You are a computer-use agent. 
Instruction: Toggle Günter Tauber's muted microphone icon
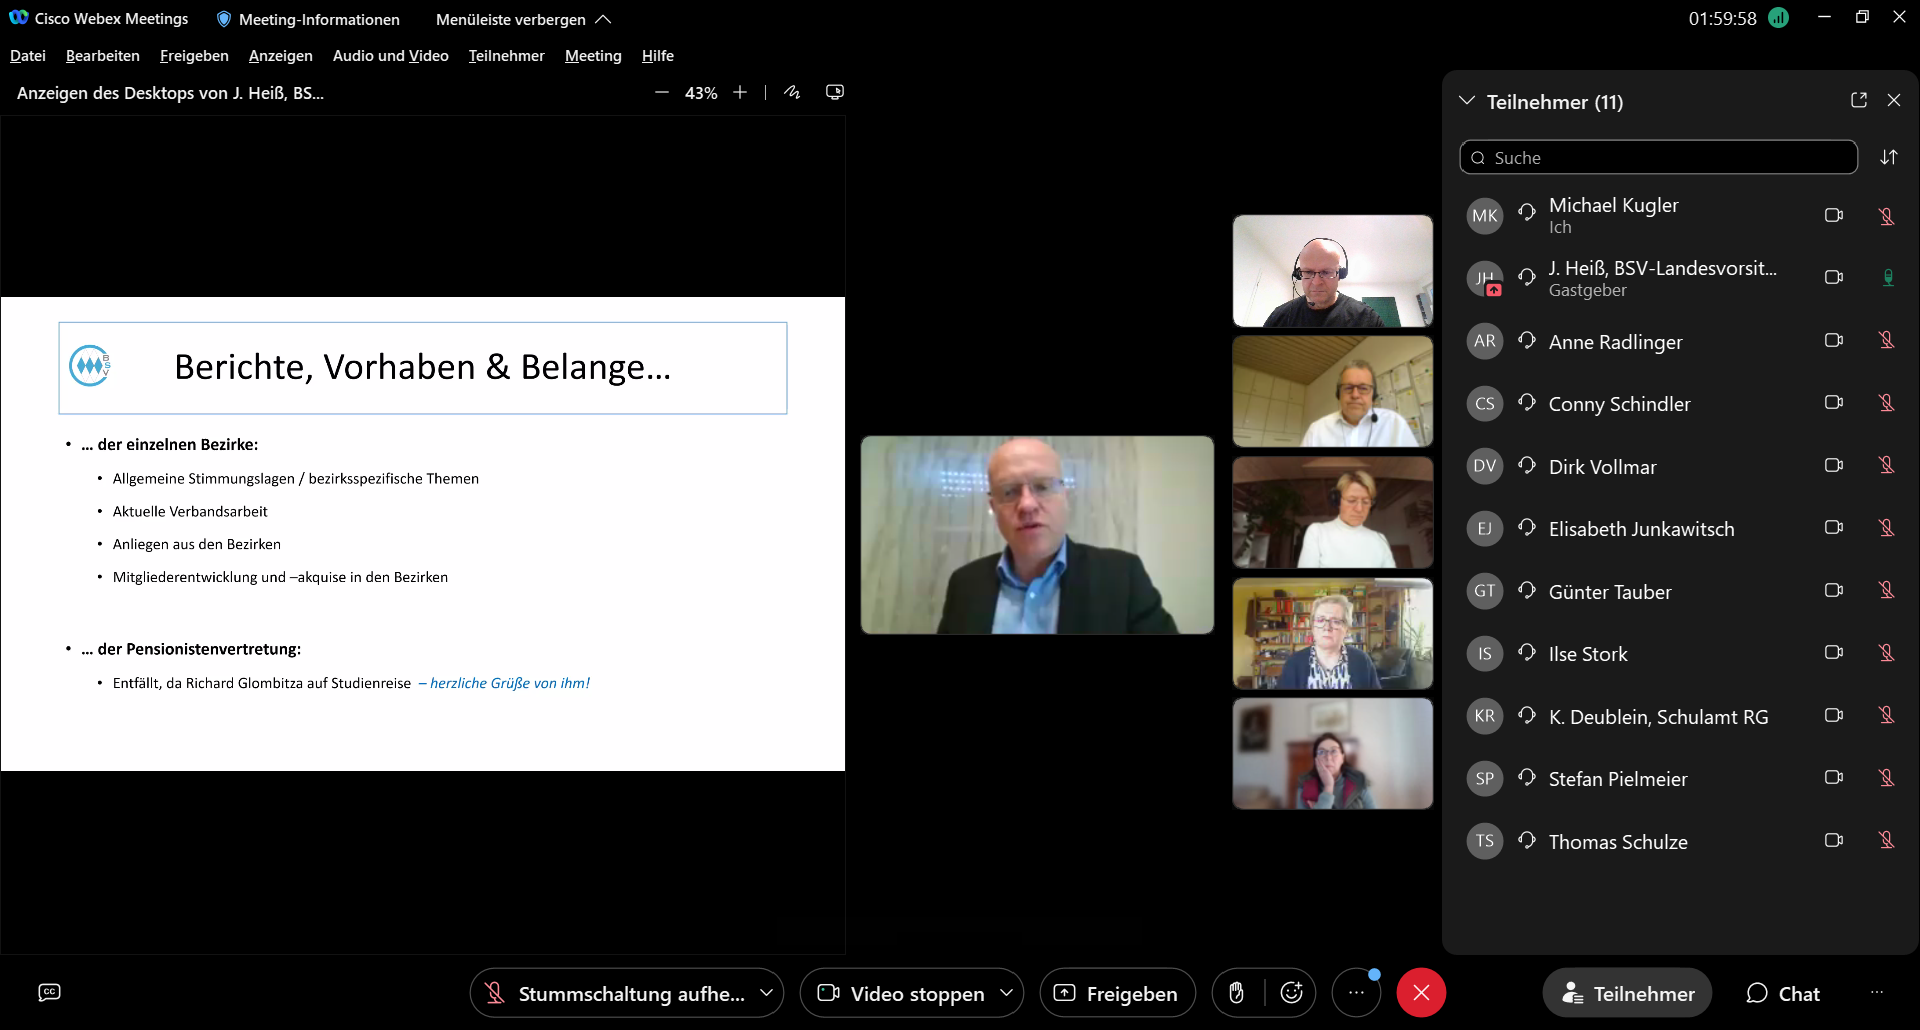[x=1887, y=590]
